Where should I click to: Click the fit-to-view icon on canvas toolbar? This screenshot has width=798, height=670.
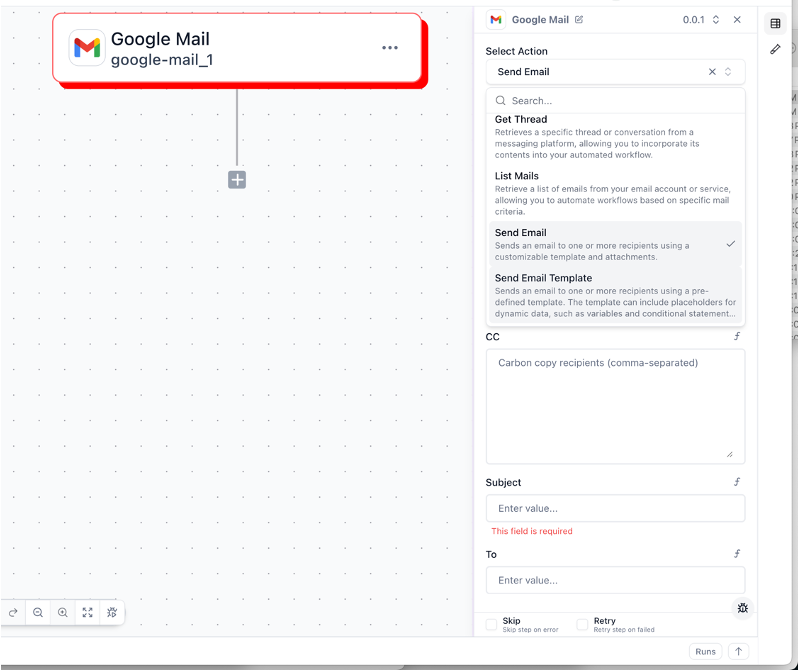tap(88, 612)
